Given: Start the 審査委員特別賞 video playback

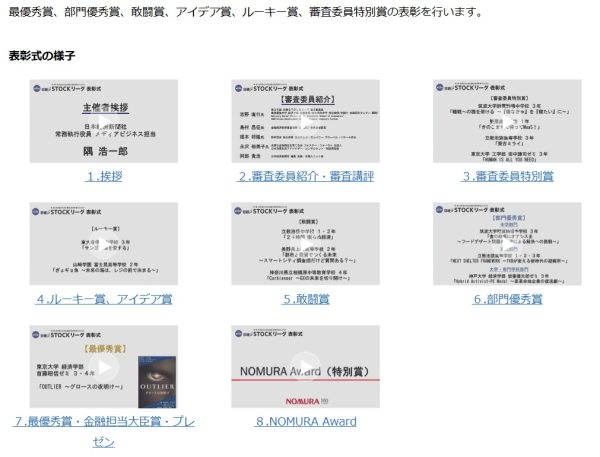Looking at the screenshot, I should (x=506, y=121).
